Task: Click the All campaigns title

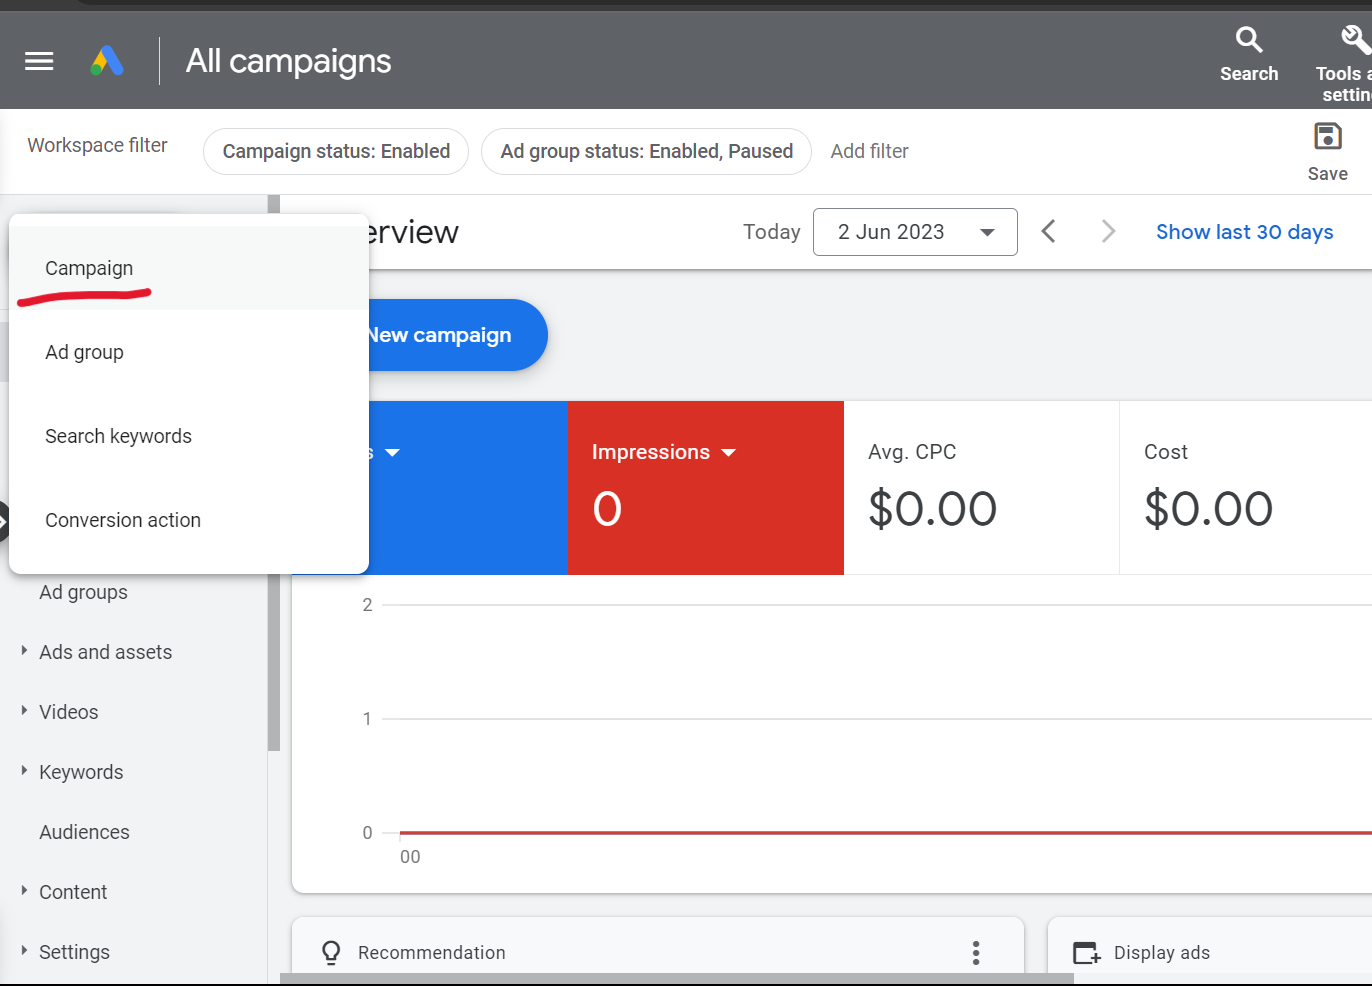Action: (289, 61)
